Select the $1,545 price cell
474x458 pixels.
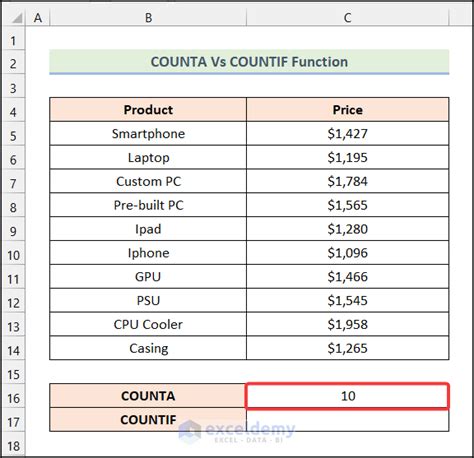(x=348, y=300)
